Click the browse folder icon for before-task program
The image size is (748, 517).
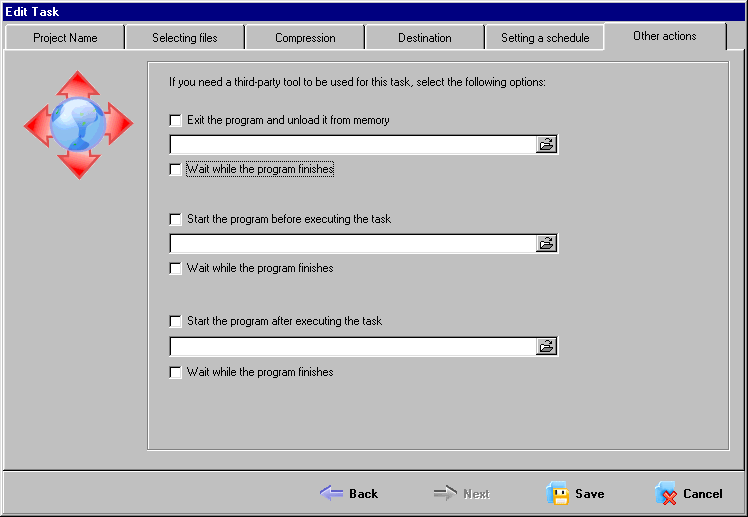[x=546, y=243]
